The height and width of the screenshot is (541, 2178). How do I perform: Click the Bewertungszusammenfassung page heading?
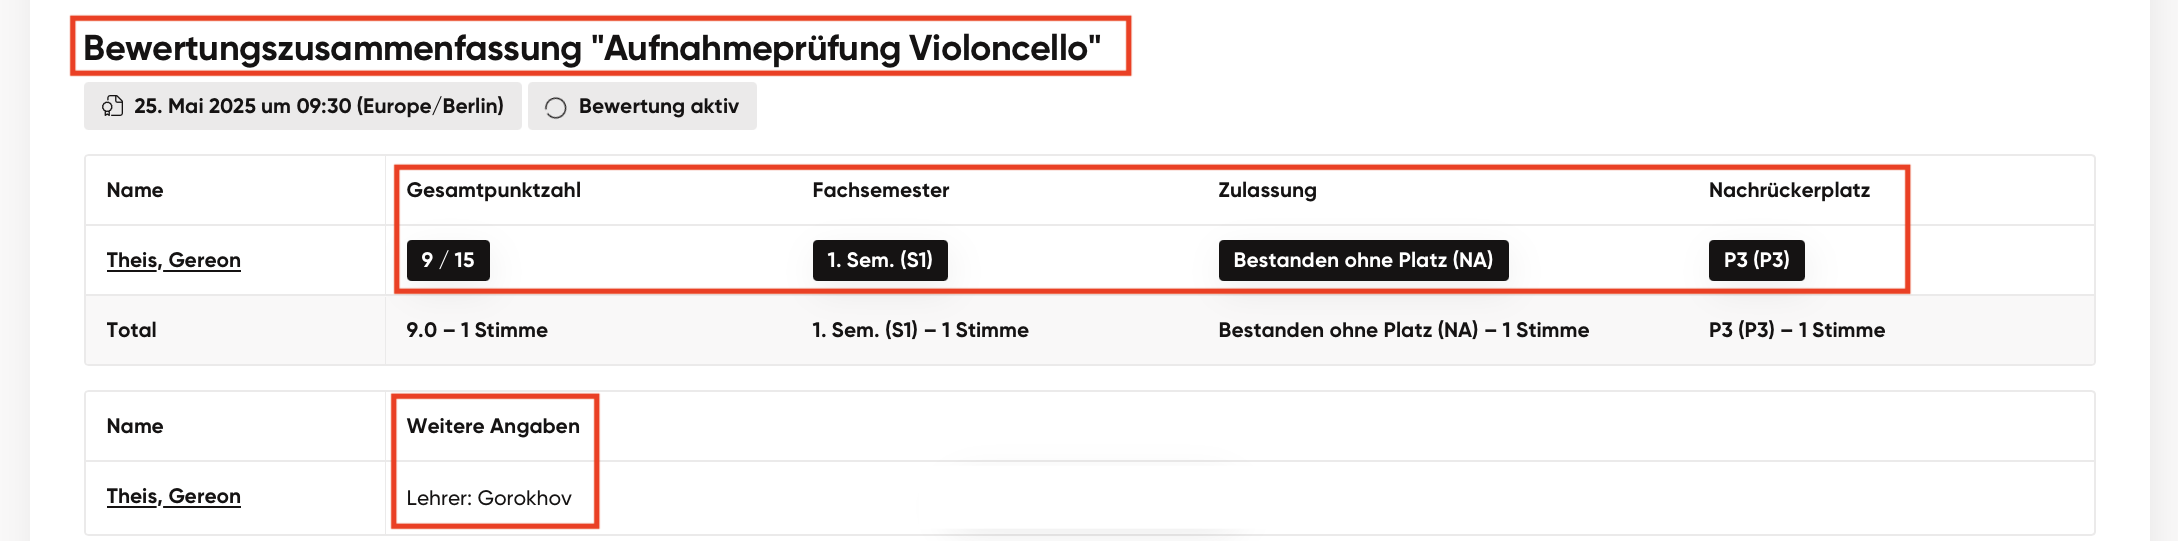point(591,48)
